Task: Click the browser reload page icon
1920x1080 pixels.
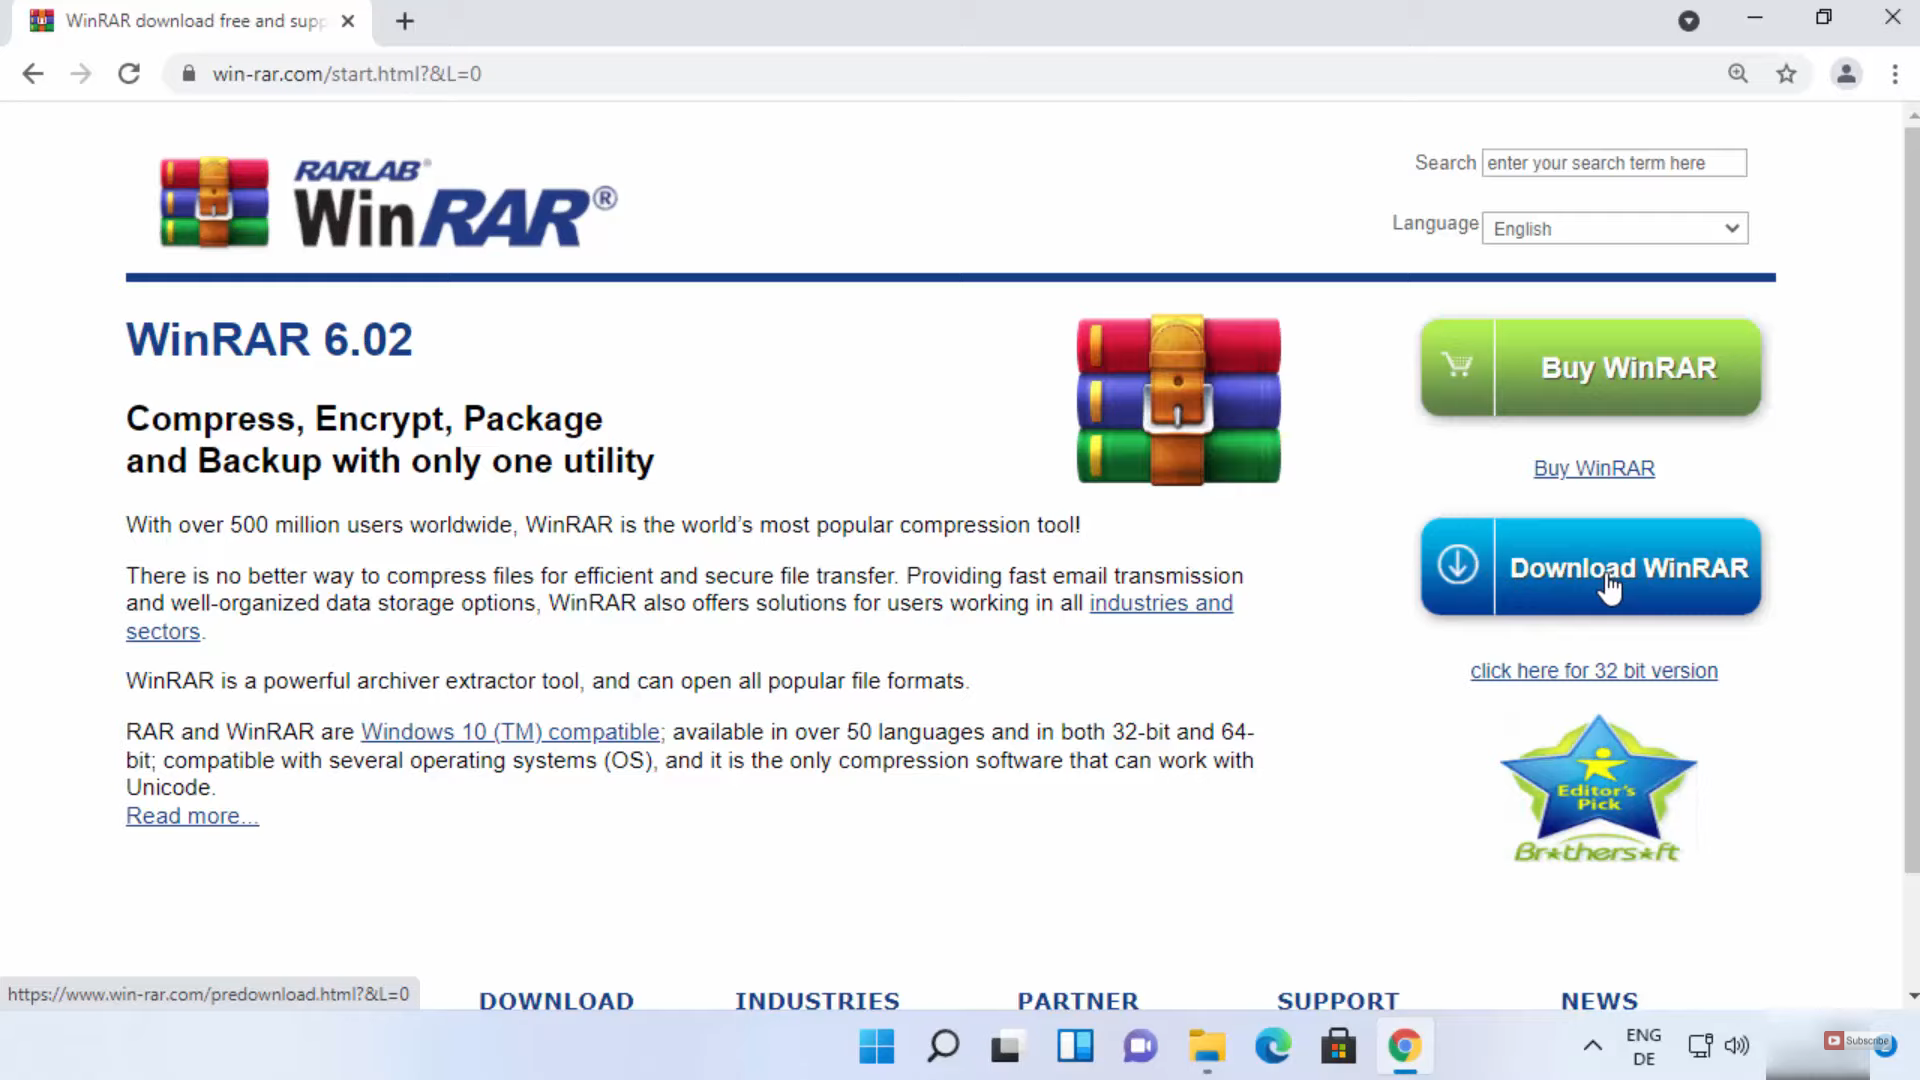Action: click(129, 74)
